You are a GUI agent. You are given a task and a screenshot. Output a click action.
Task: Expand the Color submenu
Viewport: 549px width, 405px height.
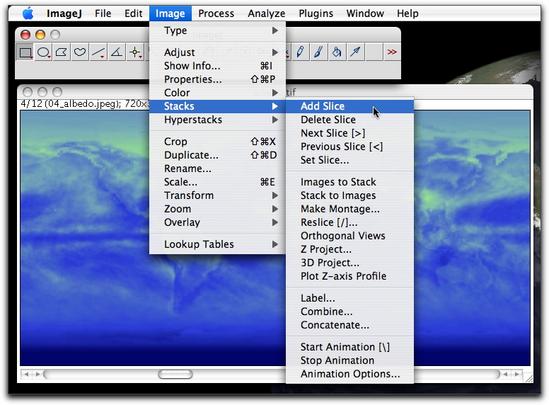tap(217, 93)
